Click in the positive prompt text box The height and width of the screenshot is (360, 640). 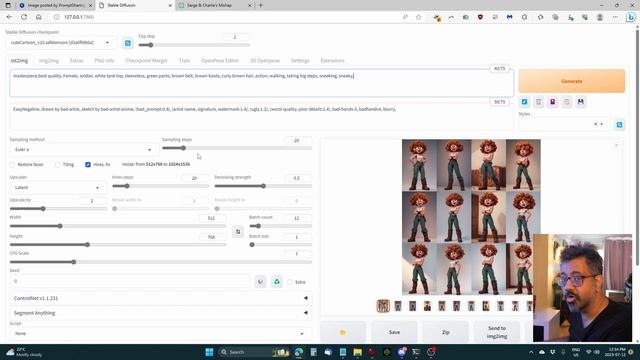261,83
